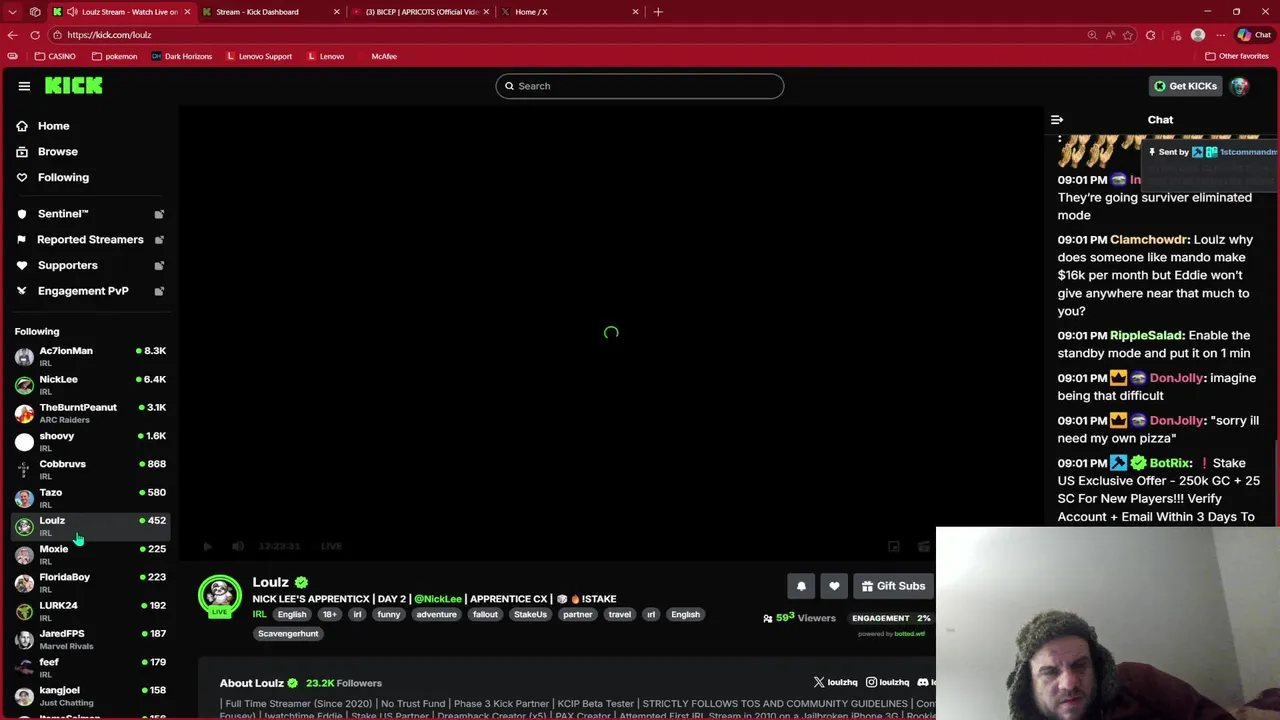The width and height of the screenshot is (1280, 720).
Task: Open Other favorites folder
Action: click(1237, 57)
